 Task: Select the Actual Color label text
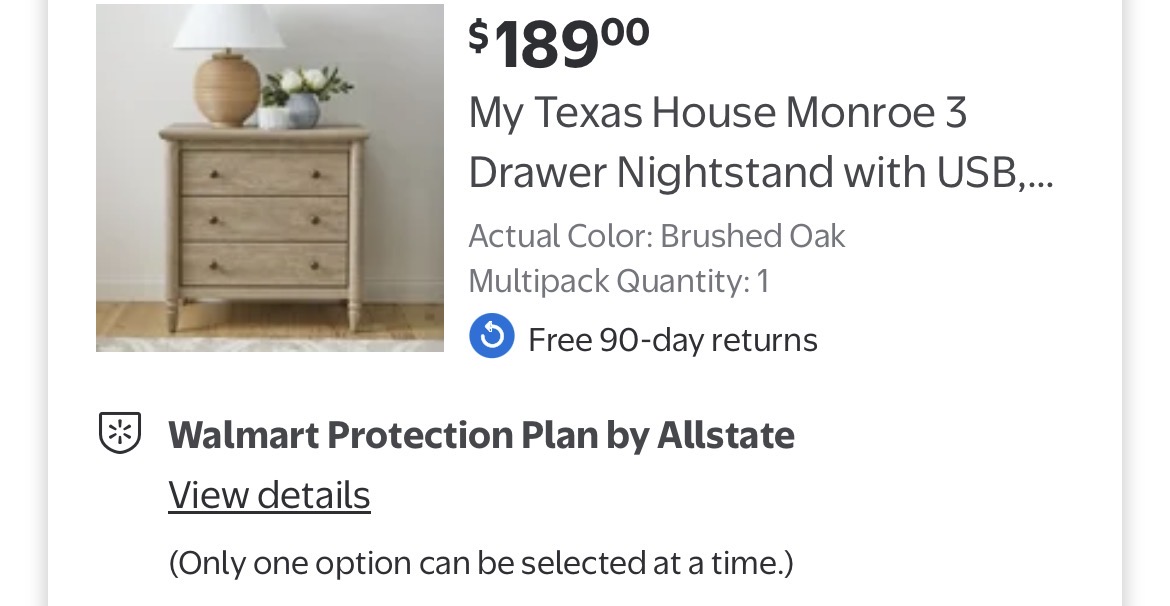560,236
